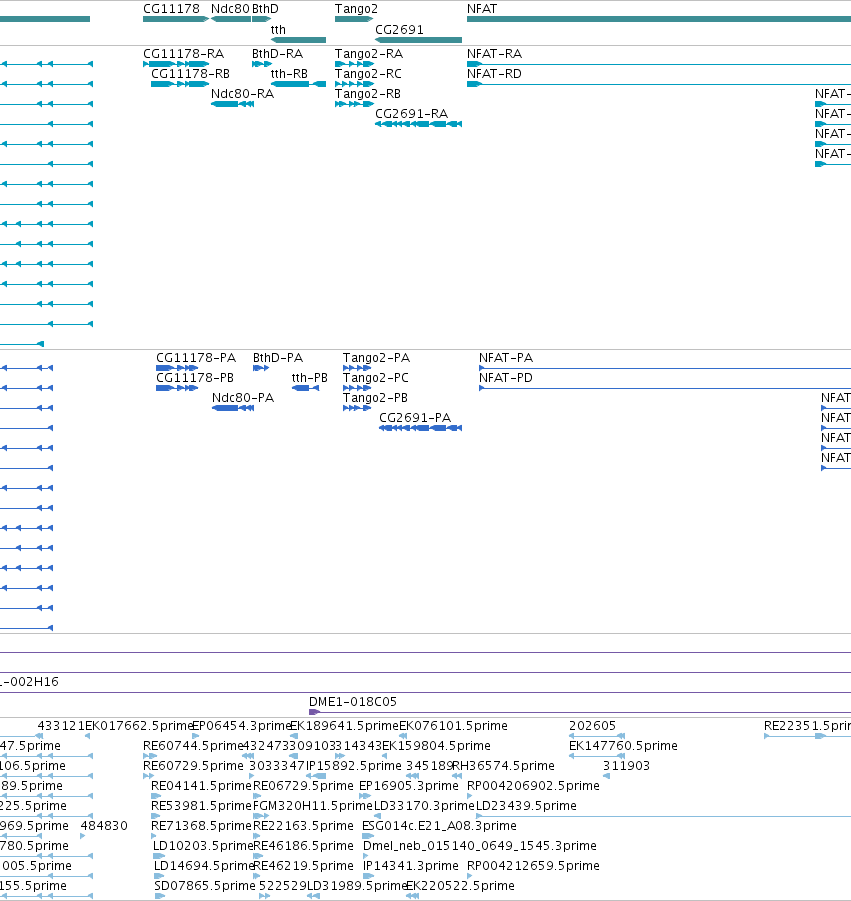Select the LD14694.5prime EST
Image resolution: width=851 pixels, height=901 pixels.
(159, 876)
